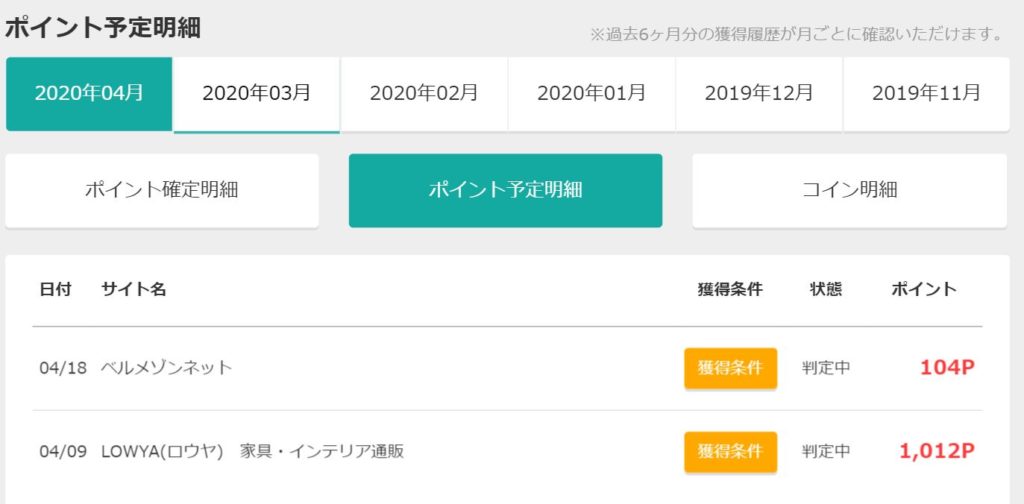Go to the 2019年12月 tab
Screen dimensions: 1024x504
click(x=759, y=94)
